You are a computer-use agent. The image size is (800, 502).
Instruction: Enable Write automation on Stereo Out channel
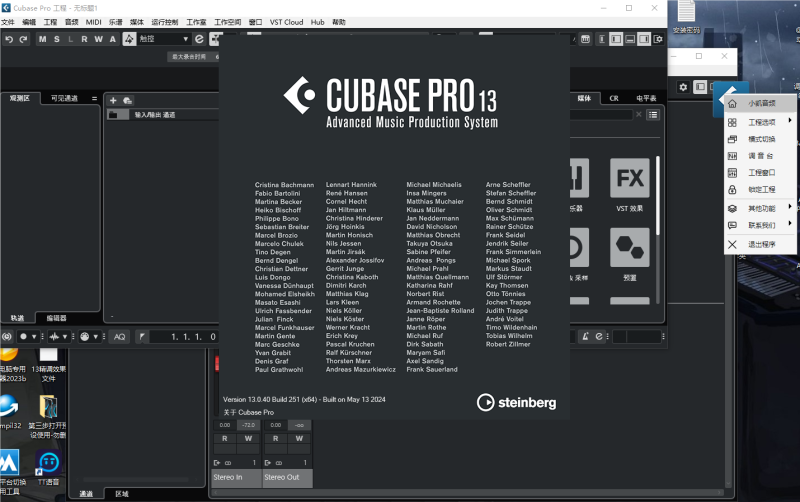tap(299, 438)
